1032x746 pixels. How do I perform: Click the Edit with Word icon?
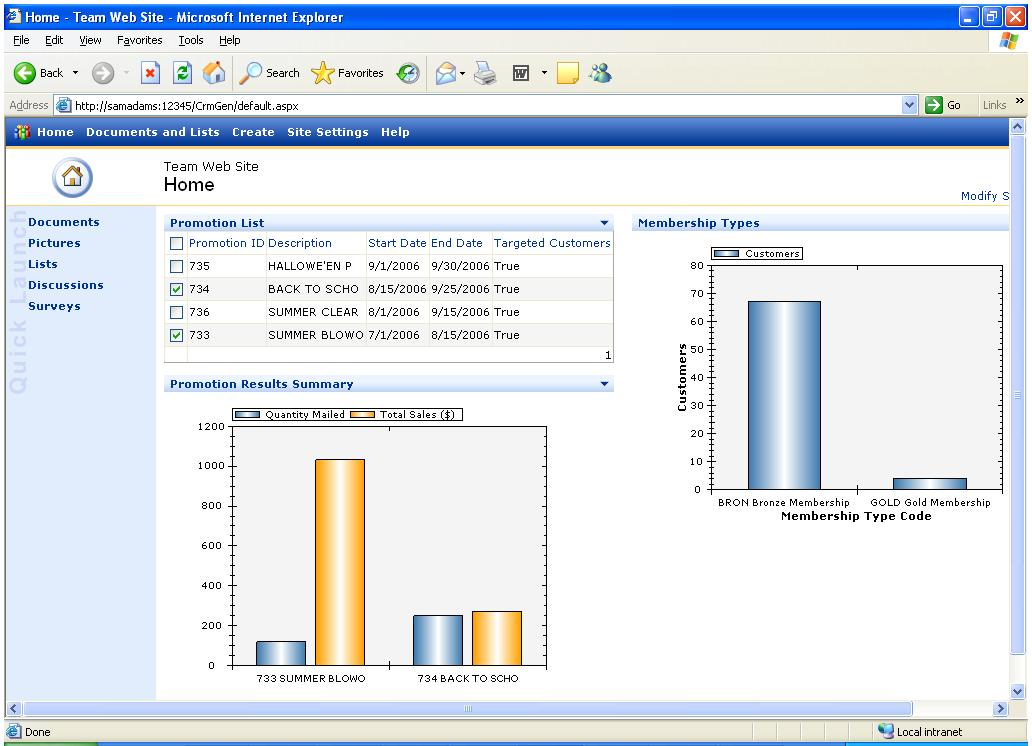(x=521, y=73)
